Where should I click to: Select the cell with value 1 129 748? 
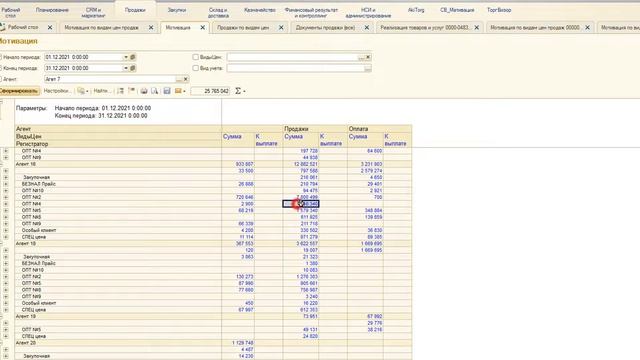pos(238,343)
